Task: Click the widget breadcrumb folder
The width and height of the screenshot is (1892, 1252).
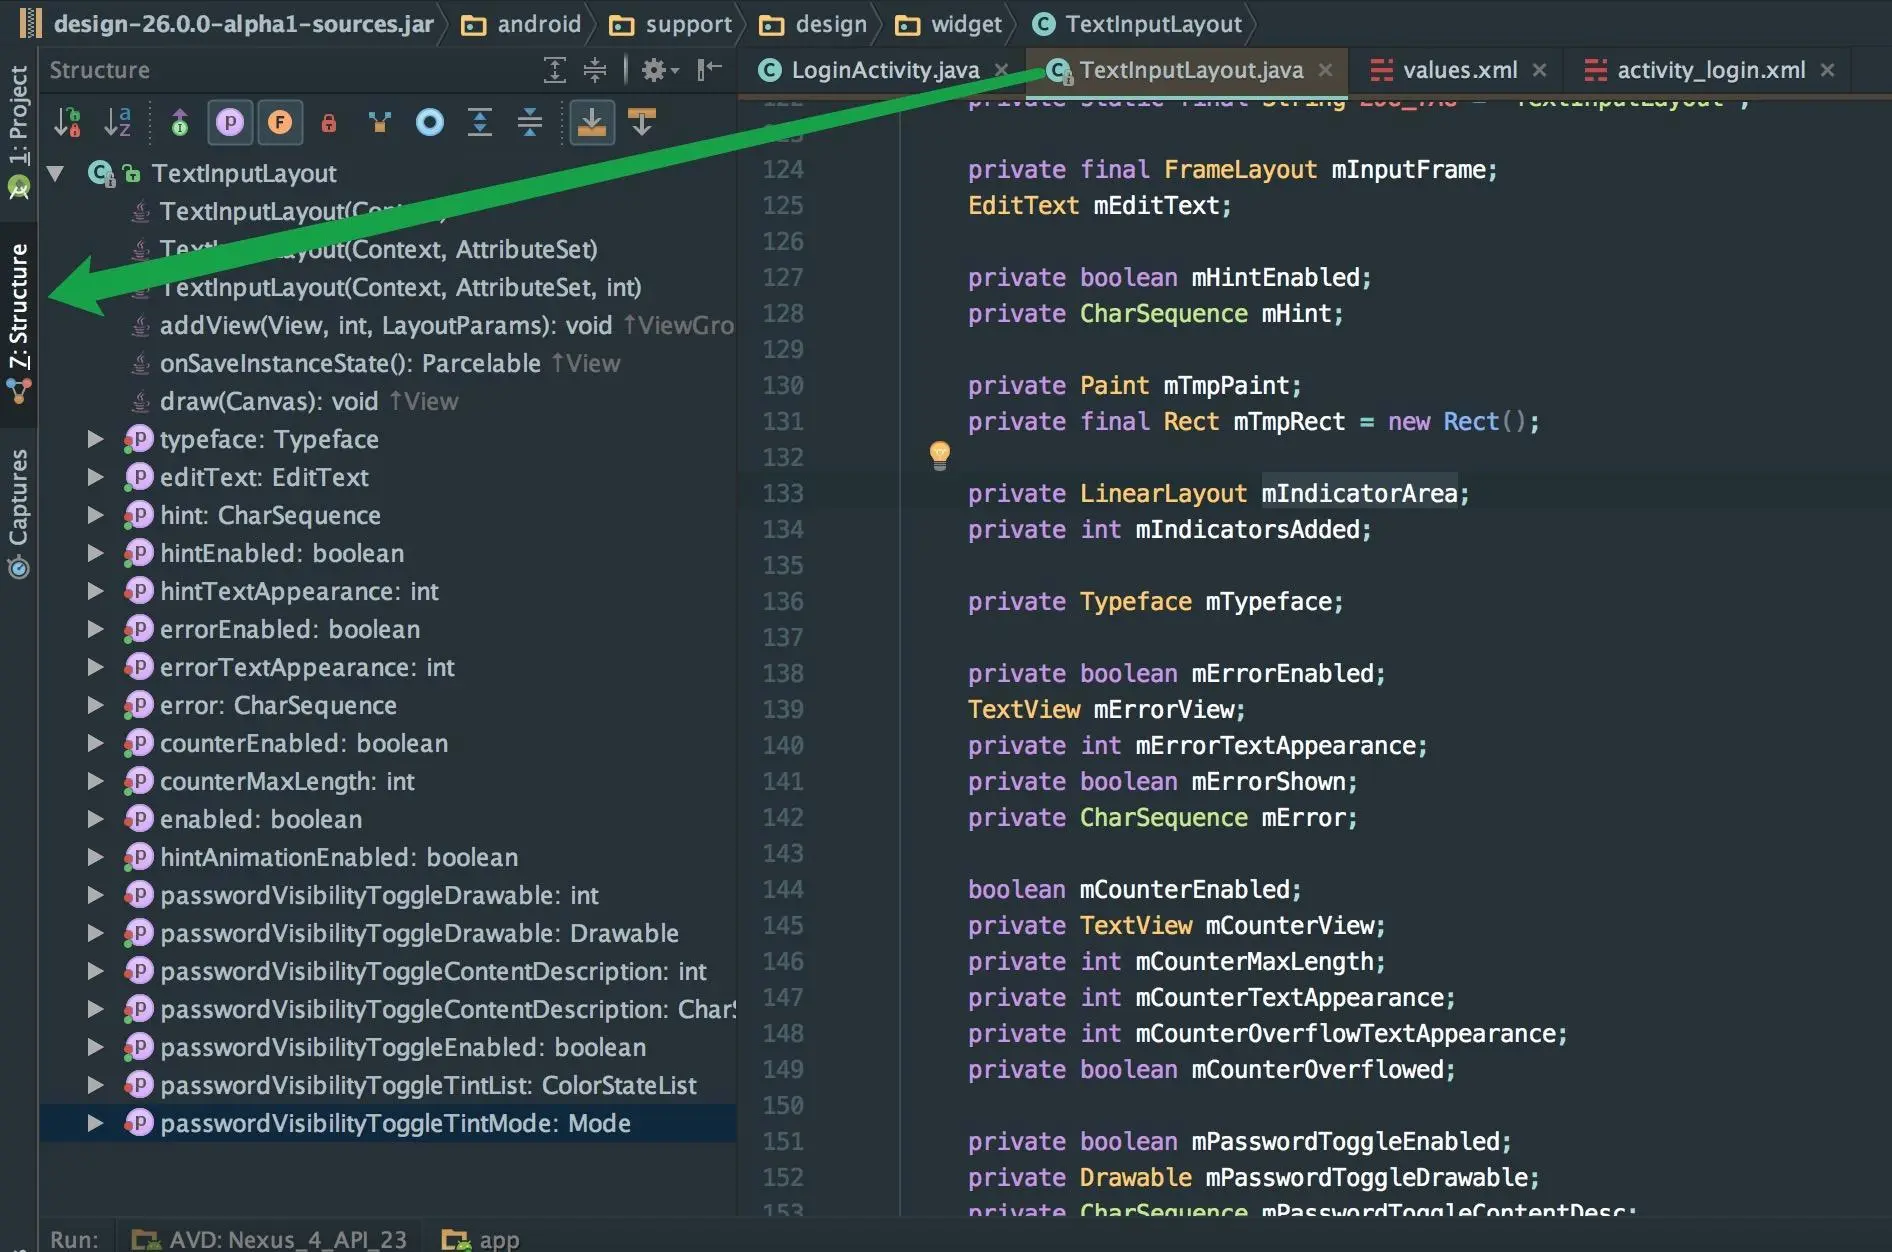Action: point(949,24)
